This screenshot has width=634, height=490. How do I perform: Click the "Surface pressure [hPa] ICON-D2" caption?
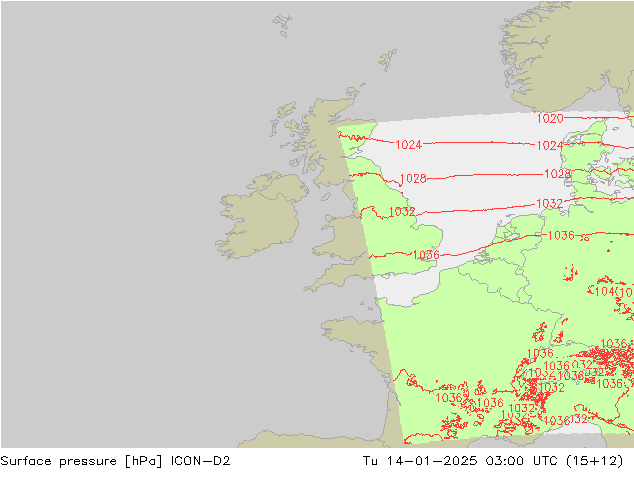pos(115,461)
